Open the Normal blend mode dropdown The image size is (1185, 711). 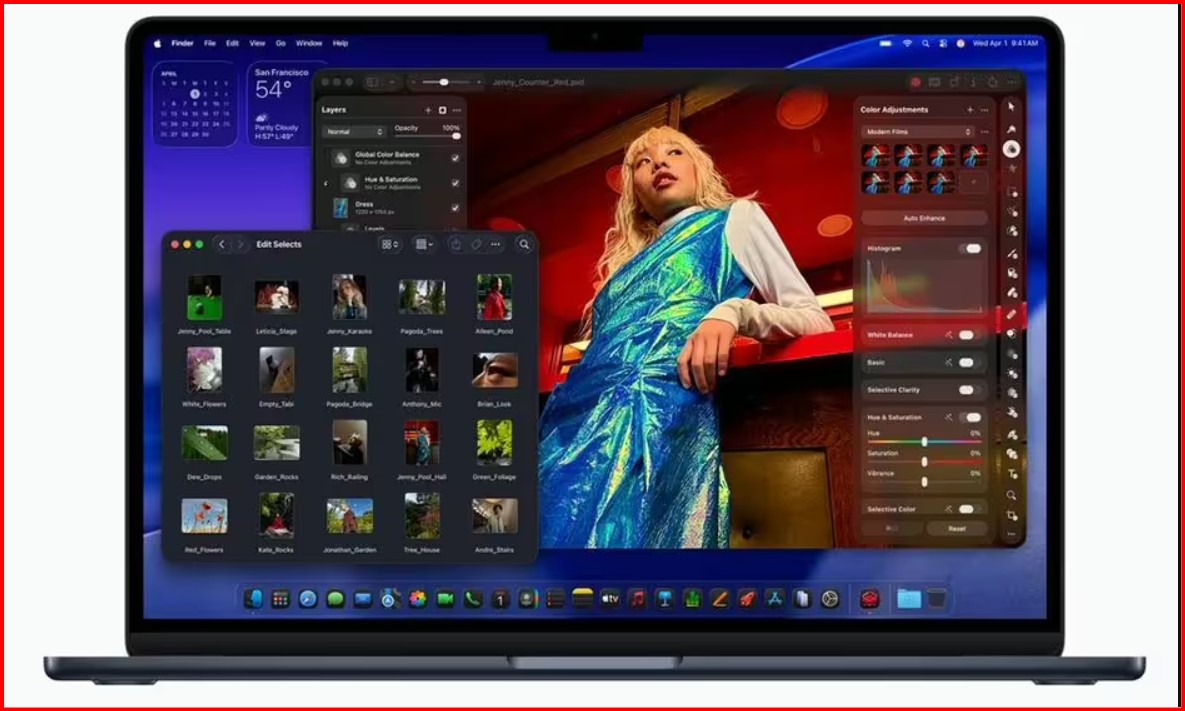353,132
